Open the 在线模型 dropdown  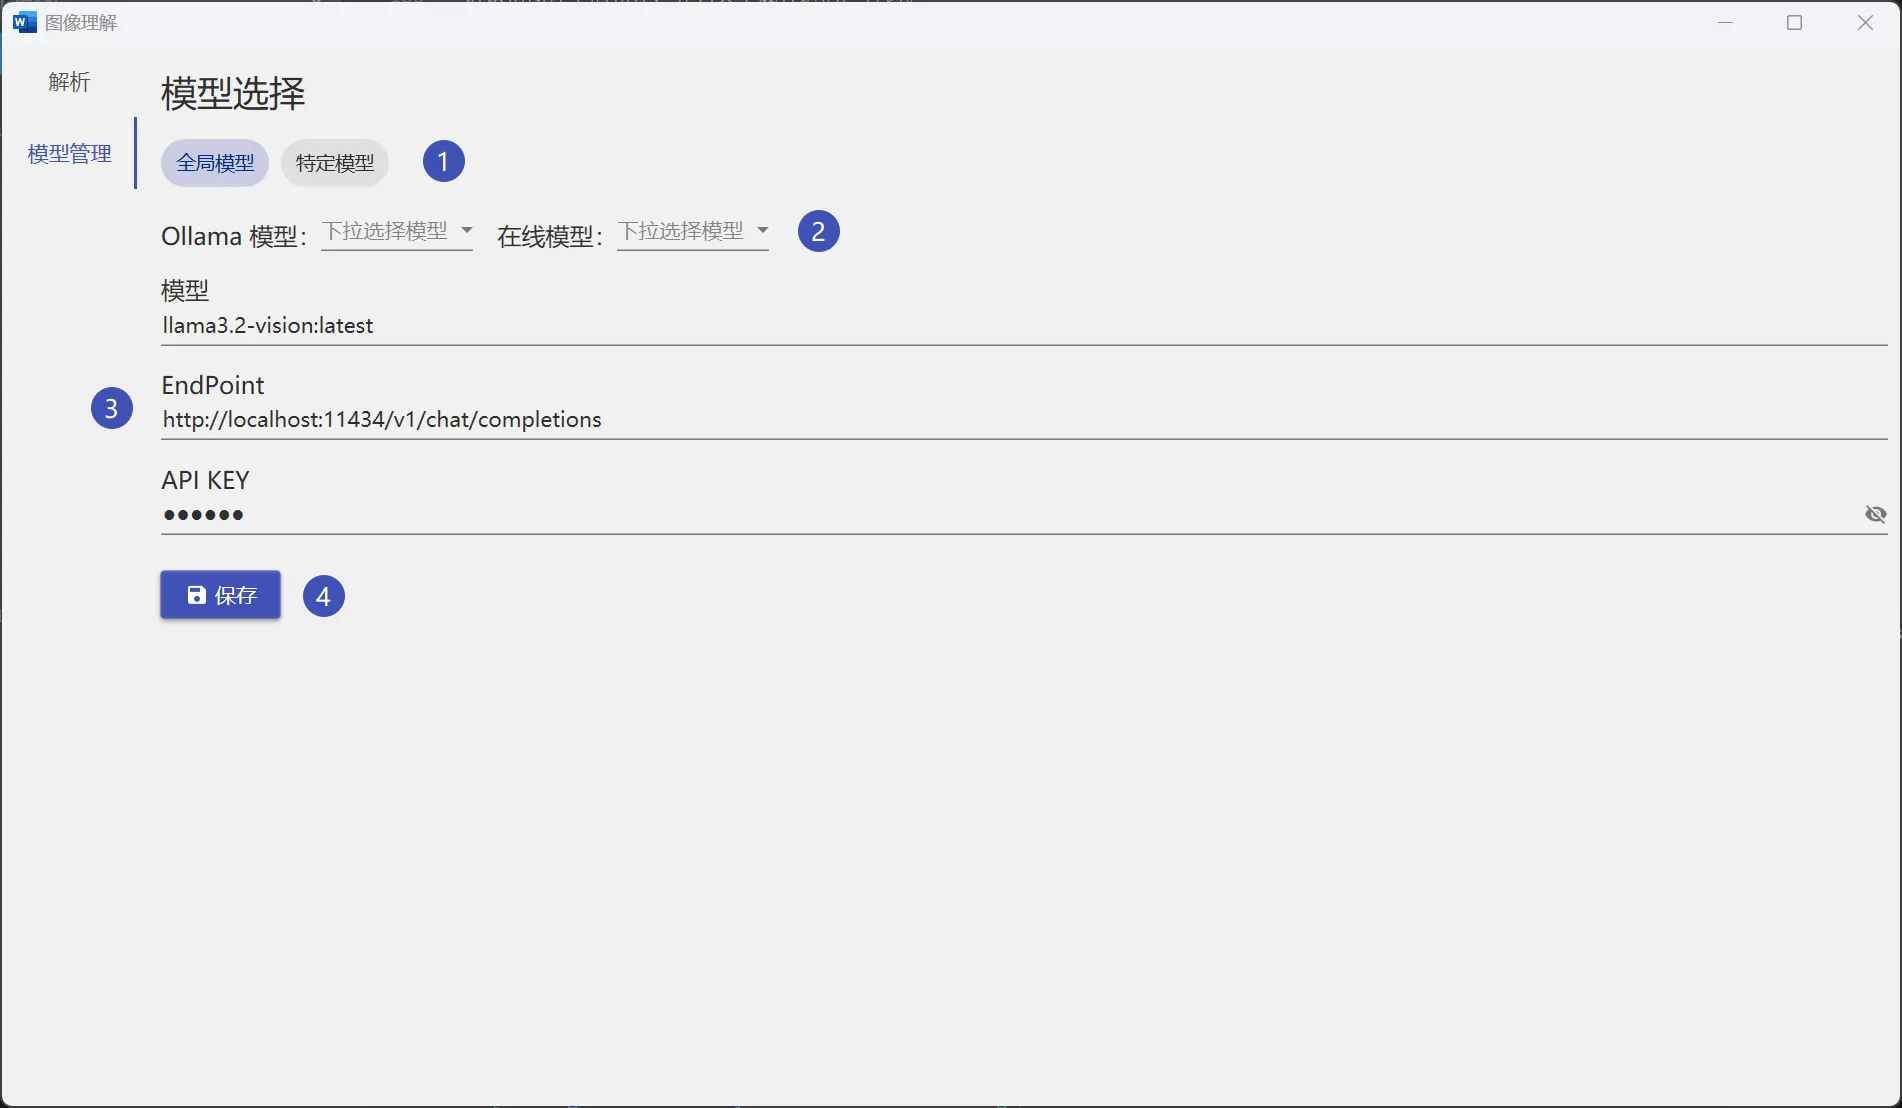682,232
